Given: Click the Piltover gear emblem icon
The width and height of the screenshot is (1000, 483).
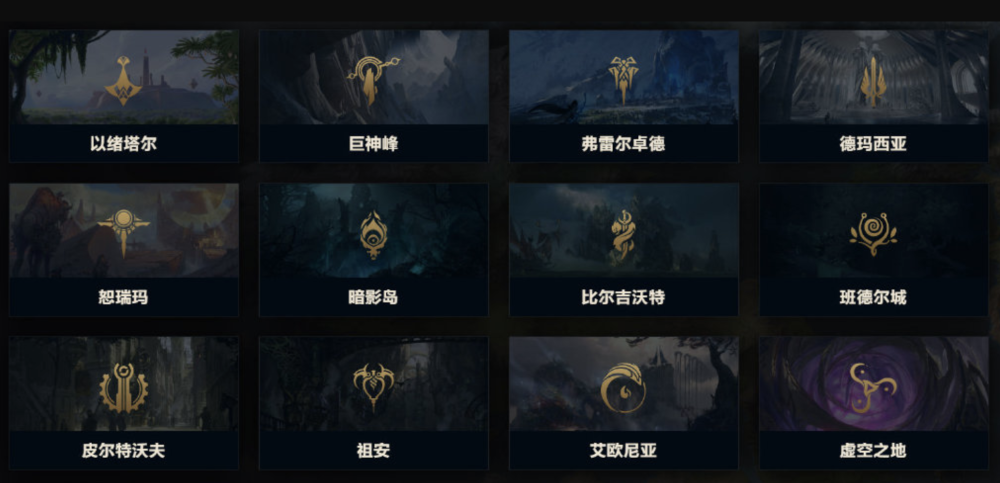Looking at the screenshot, I should 124,388.
